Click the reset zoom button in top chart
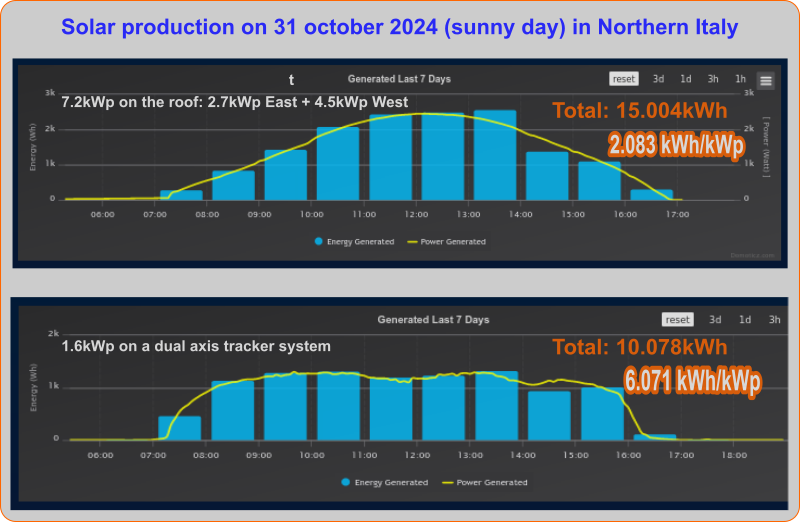The width and height of the screenshot is (800, 522). tap(623, 79)
